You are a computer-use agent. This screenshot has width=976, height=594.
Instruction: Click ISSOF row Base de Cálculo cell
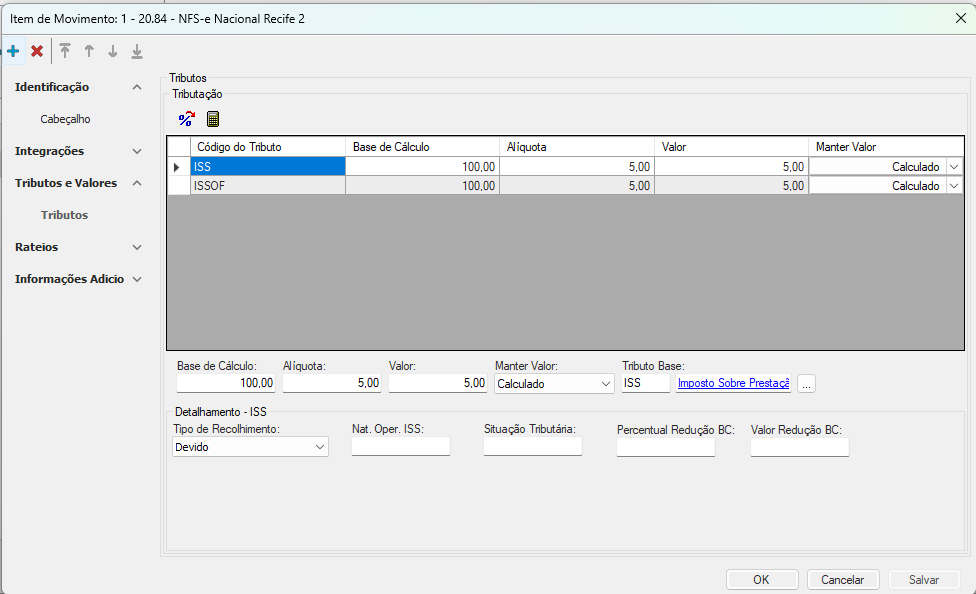tap(423, 186)
